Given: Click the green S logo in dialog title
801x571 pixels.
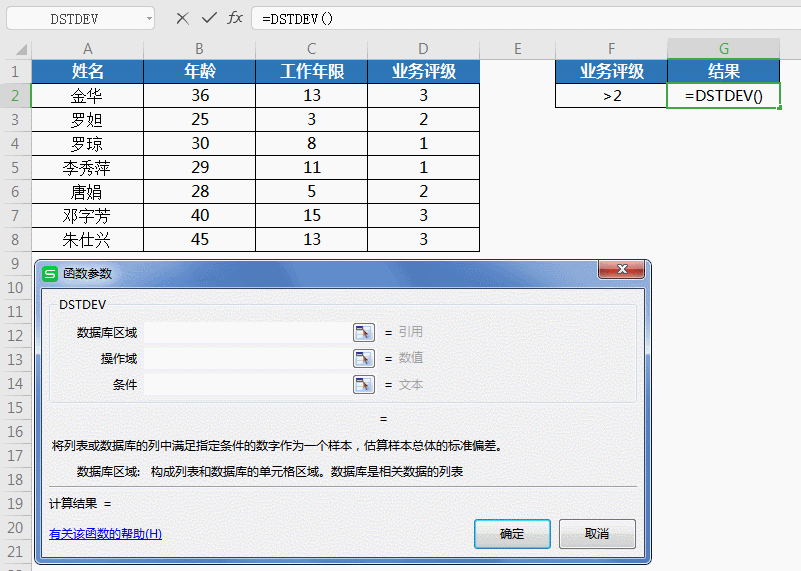Looking at the screenshot, I should 50,274.
